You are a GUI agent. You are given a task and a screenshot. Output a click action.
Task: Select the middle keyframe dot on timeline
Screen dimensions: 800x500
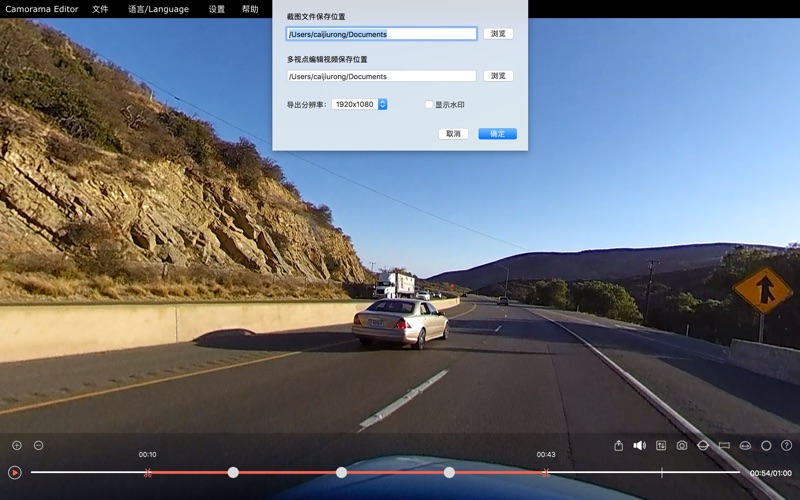(341, 472)
